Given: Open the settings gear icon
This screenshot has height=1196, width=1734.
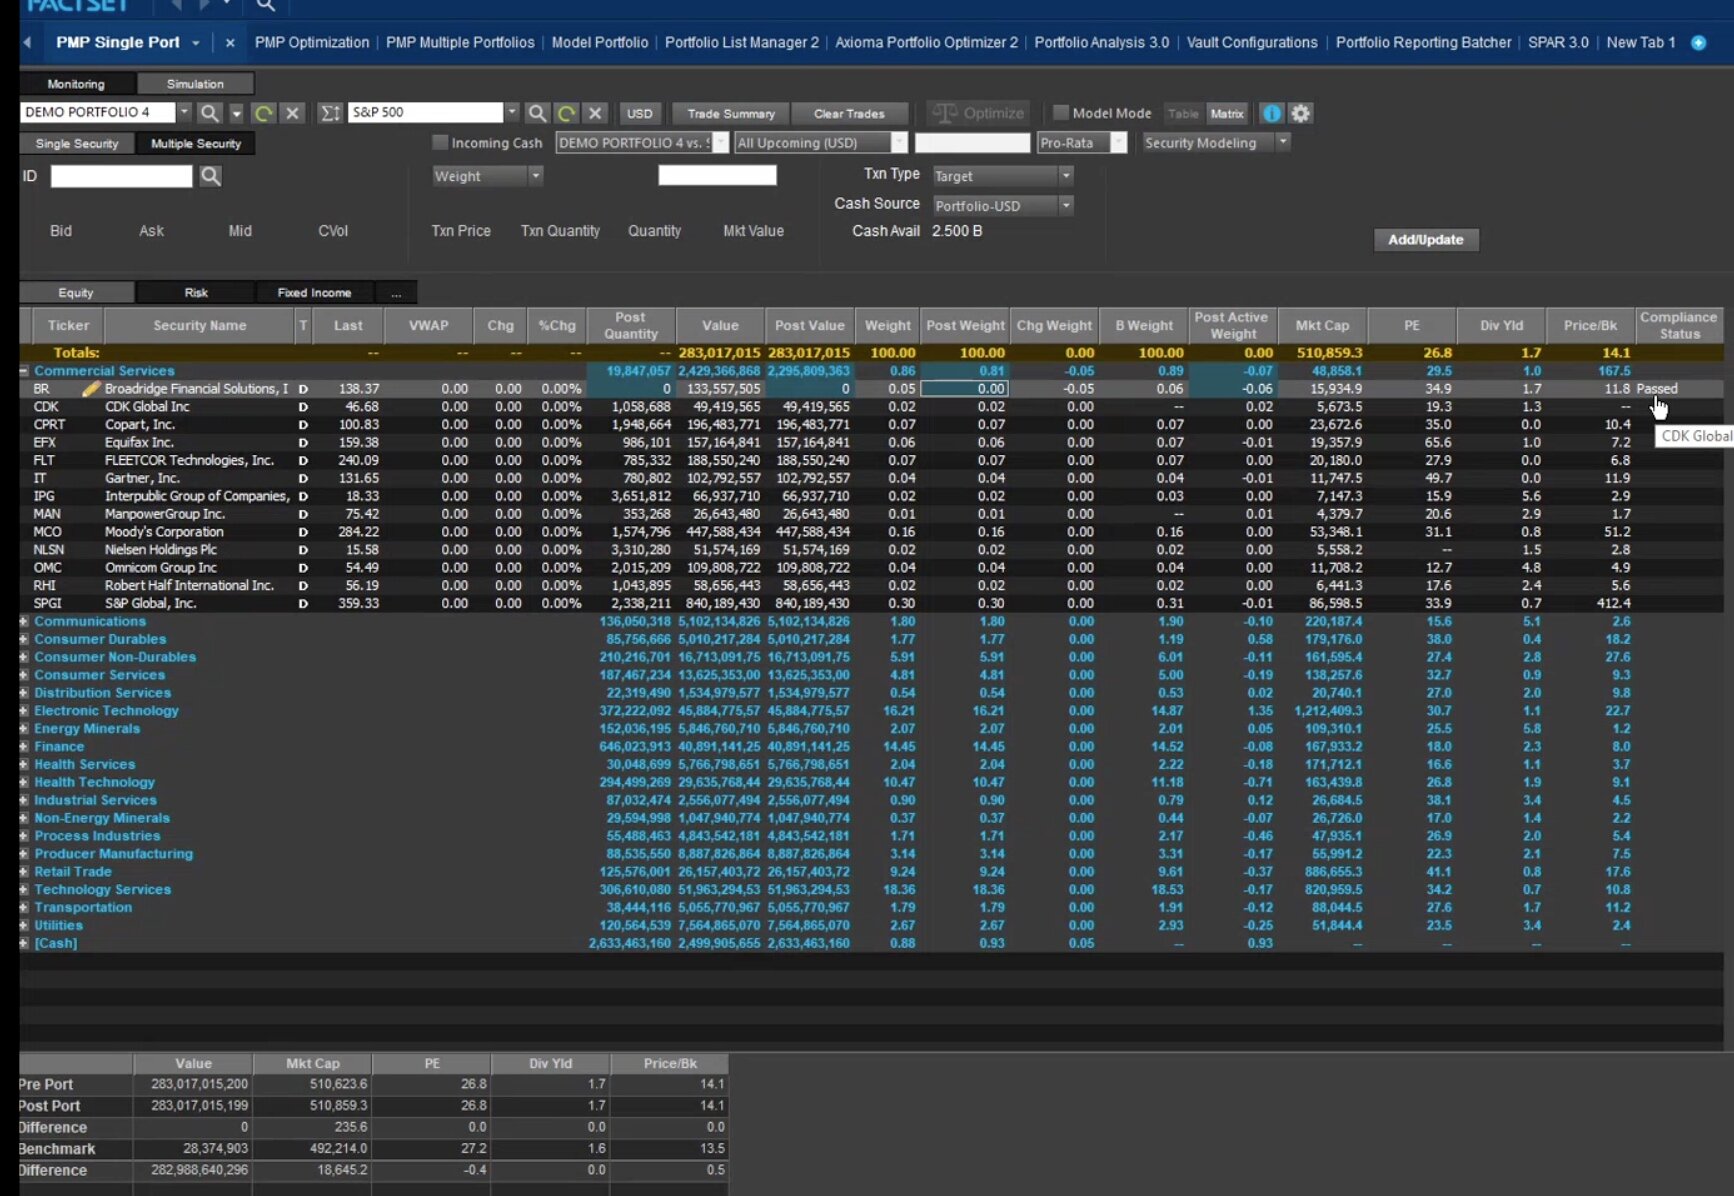Looking at the screenshot, I should coord(1300,113).
